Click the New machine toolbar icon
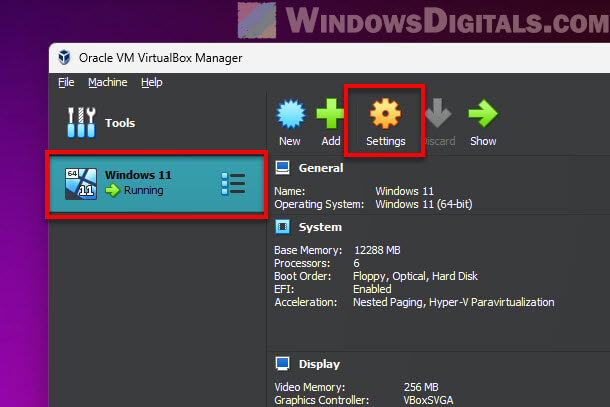The width and height of the screenshot is (610, 407). click(290, 114)
